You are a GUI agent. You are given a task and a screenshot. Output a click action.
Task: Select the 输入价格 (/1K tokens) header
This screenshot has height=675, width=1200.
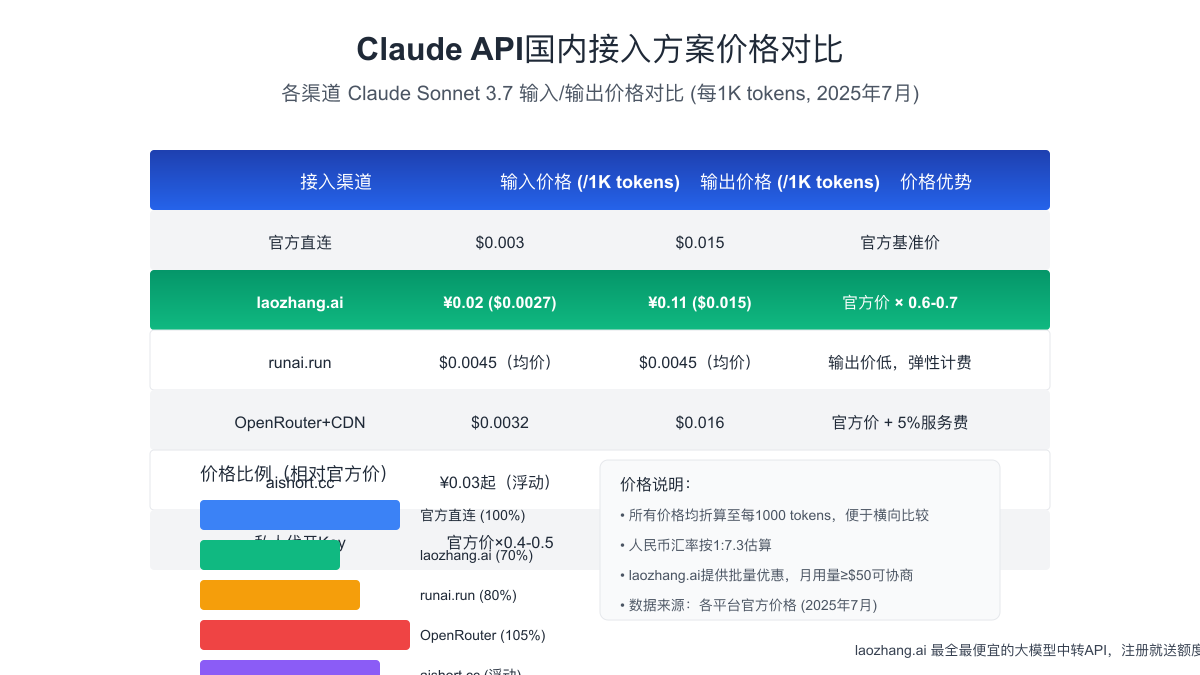588,181
